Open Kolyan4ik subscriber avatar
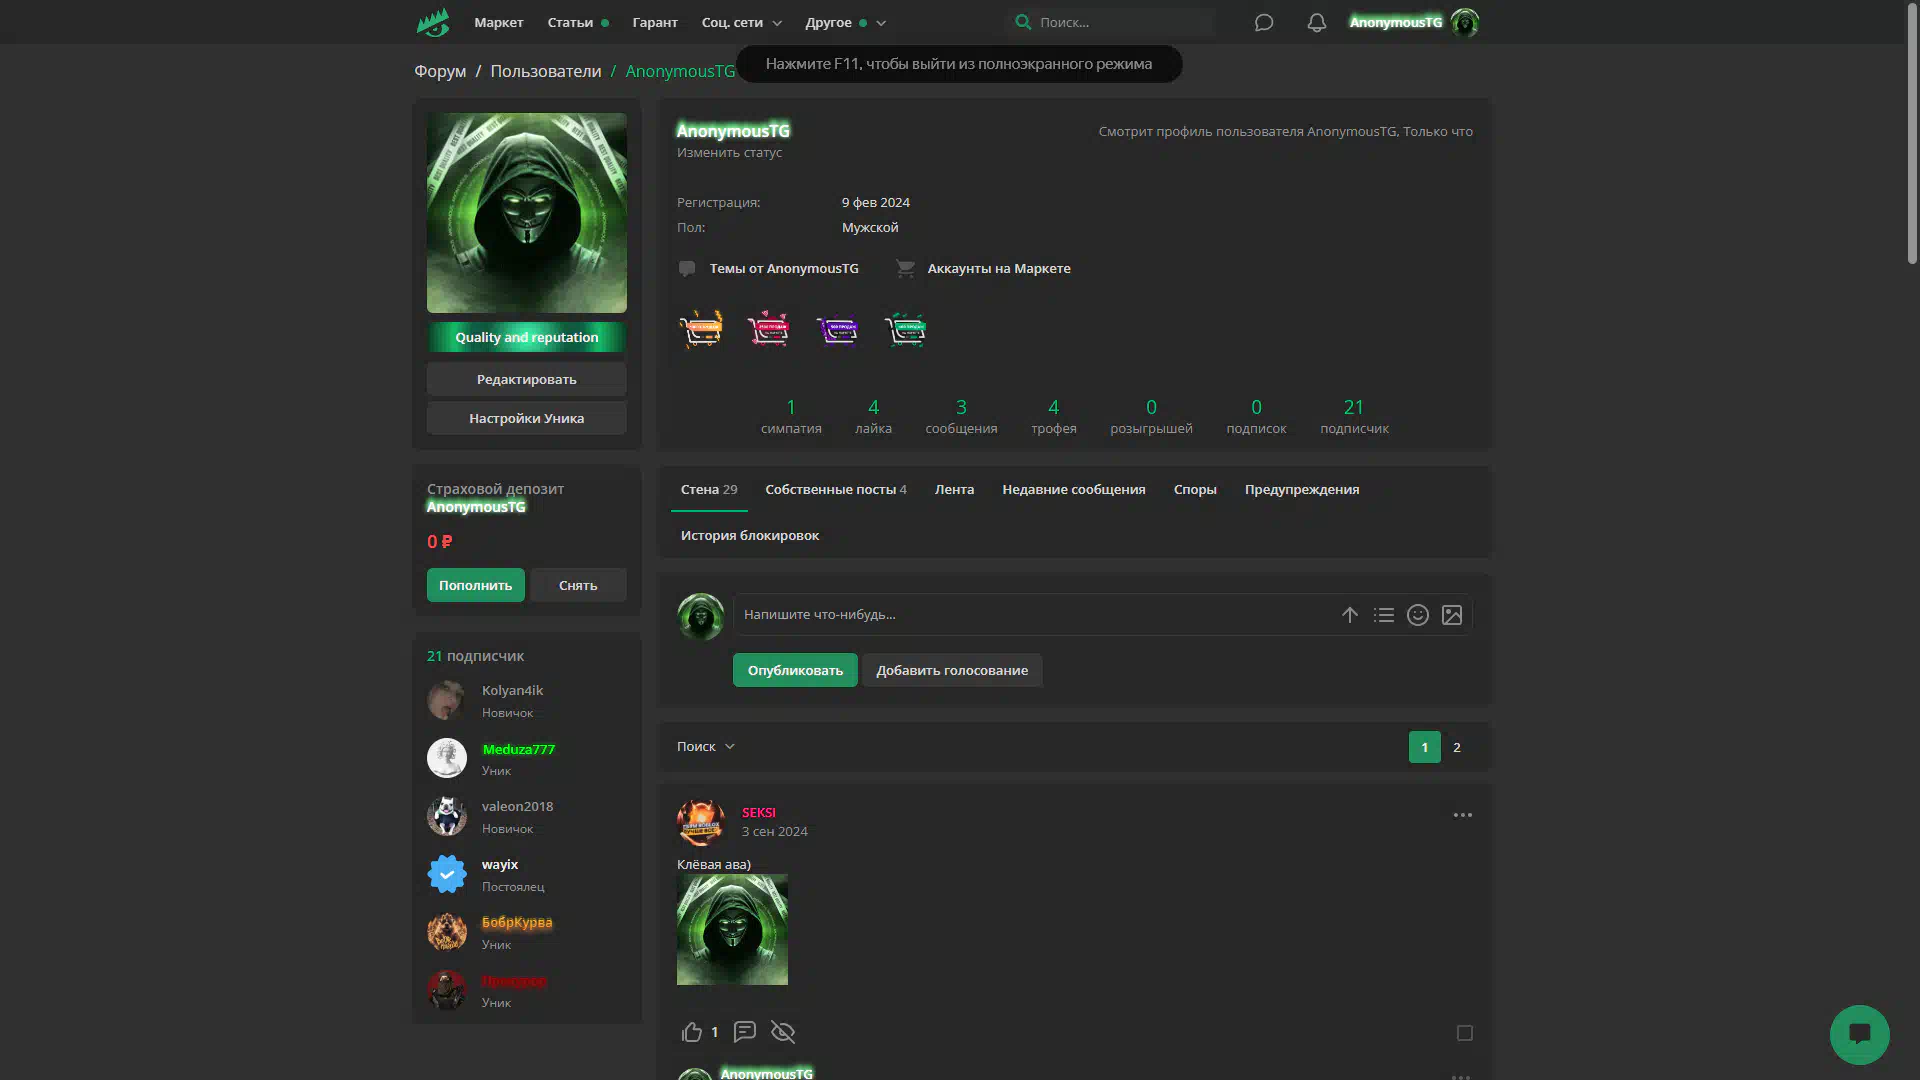 pyautogui.click(x=447, y=700)
